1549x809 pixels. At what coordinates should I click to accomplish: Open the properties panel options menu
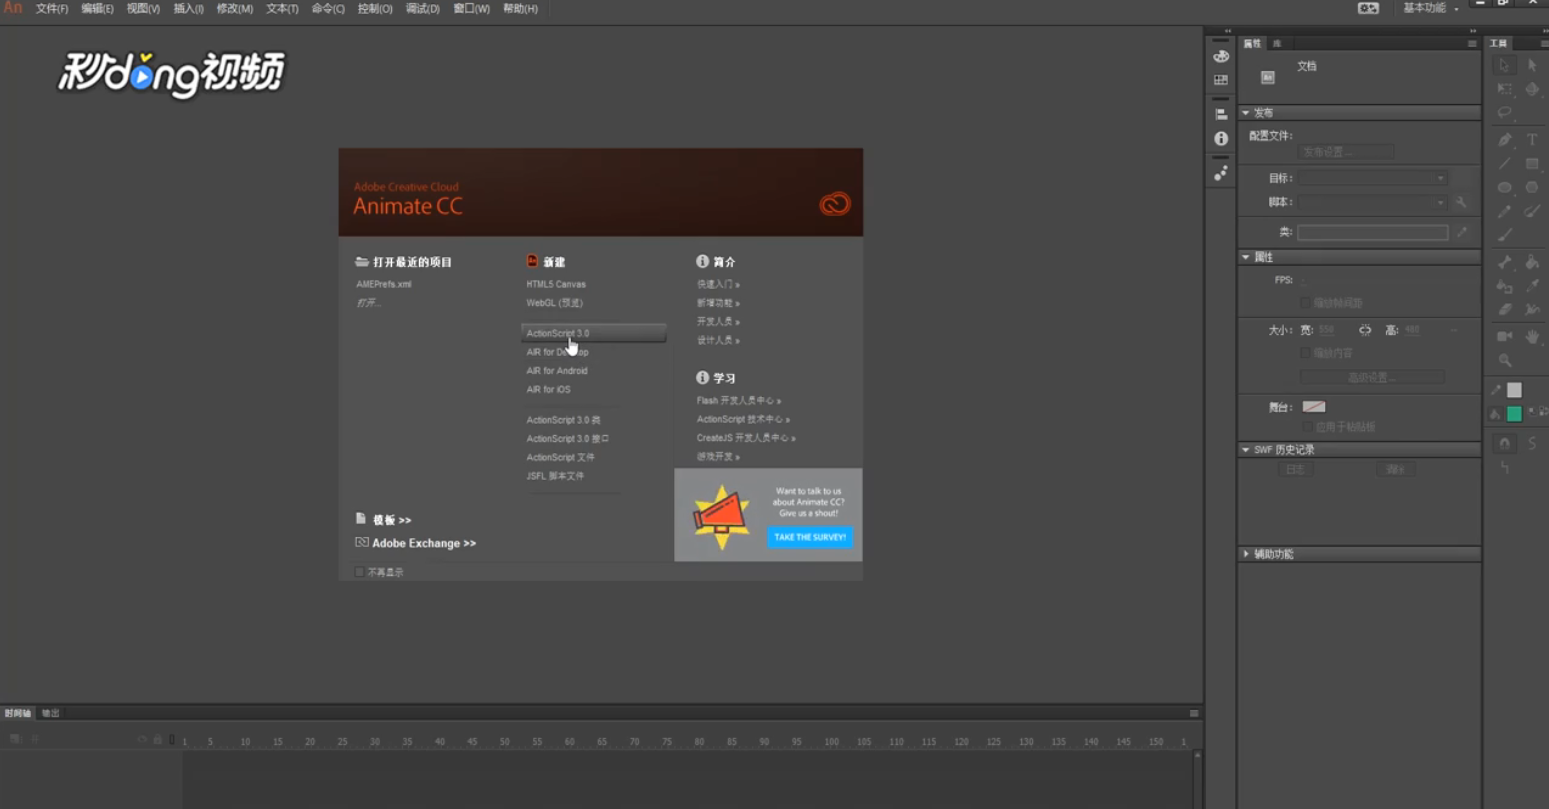pyautogui.click(x=1472, y=44)
